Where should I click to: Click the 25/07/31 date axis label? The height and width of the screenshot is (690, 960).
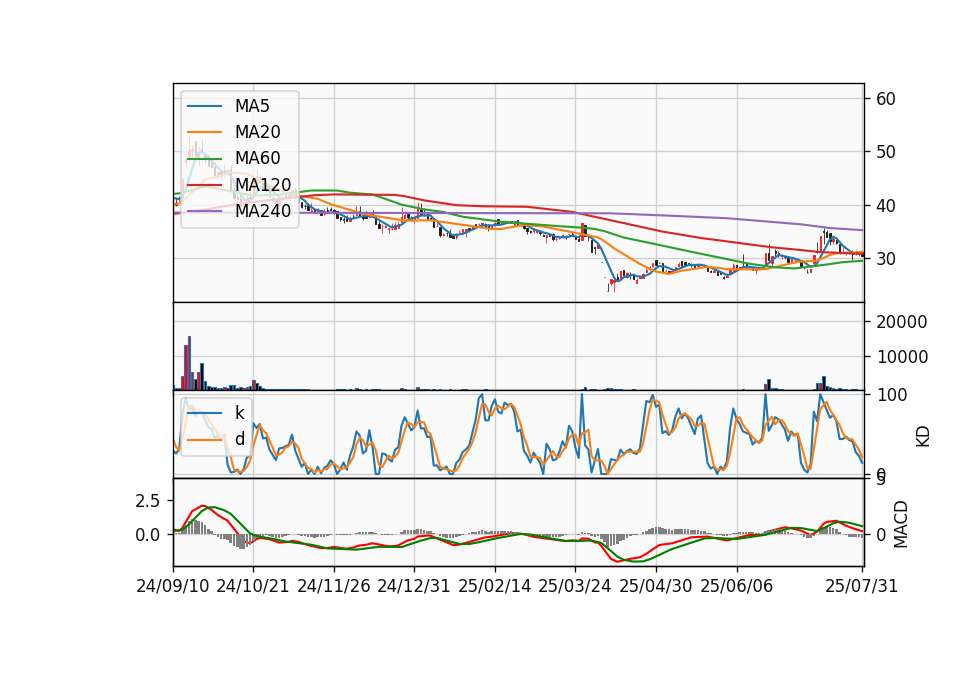click(x=861, y=586)
